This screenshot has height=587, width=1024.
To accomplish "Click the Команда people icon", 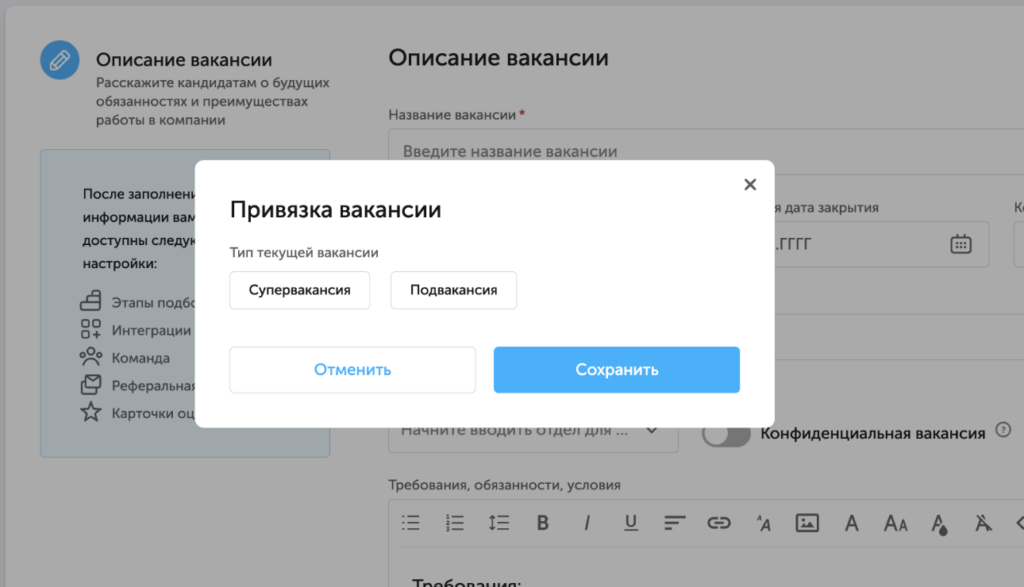I will [x=91, y=357].
